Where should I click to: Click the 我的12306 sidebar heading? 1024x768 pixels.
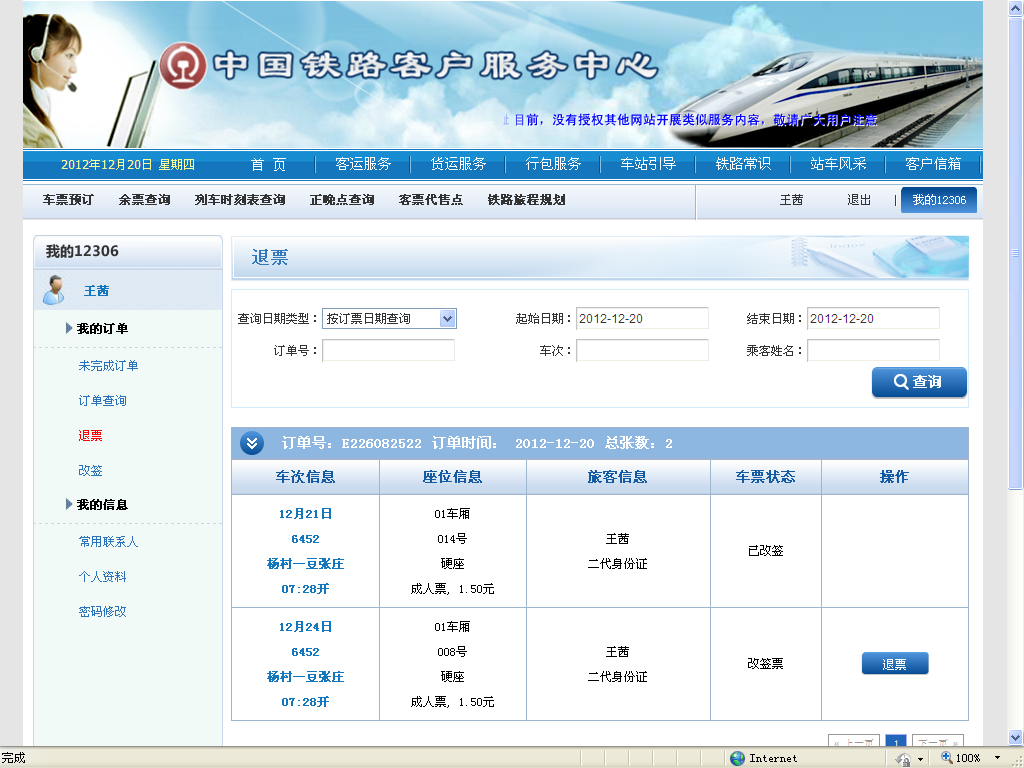82,251
